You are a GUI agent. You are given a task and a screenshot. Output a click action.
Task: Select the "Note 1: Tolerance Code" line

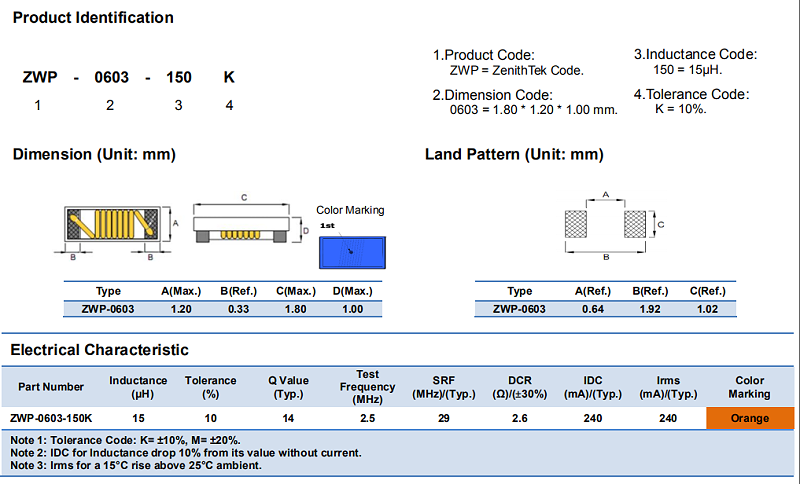pos(125,441)
